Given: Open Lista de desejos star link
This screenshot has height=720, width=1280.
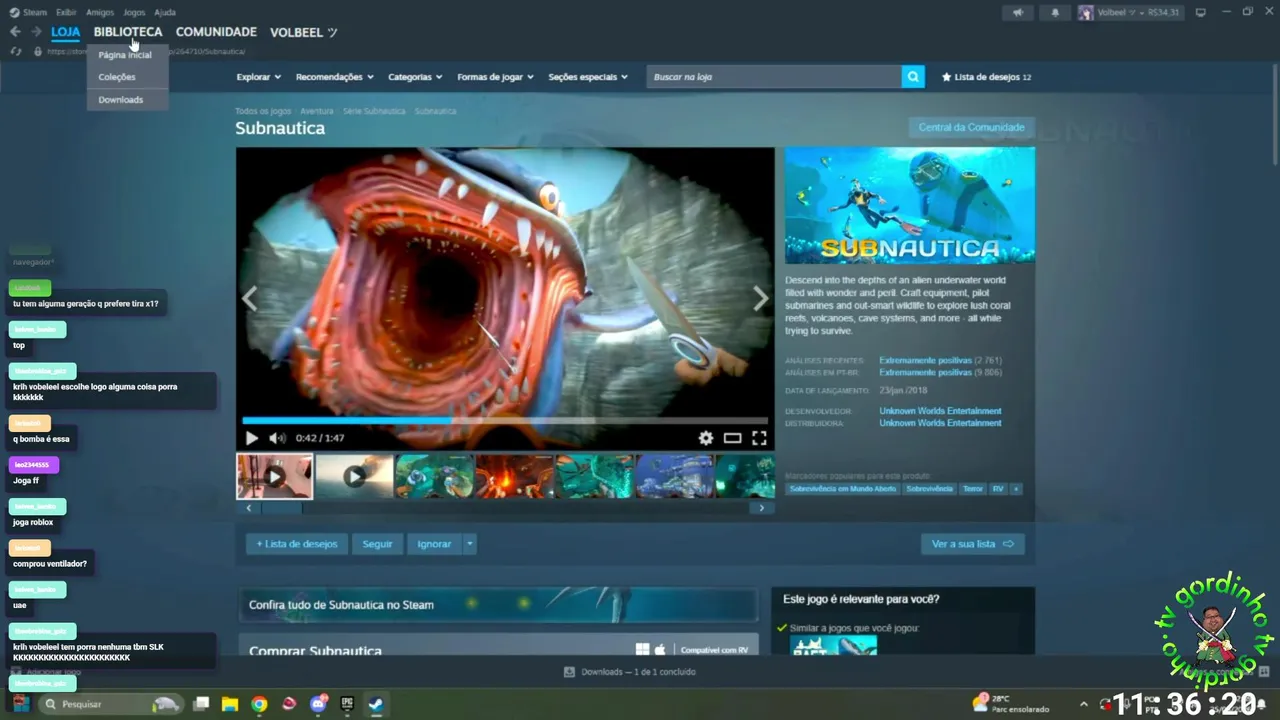Looking at the screenshot, I should pyautogui.click(x=986, y=77).
